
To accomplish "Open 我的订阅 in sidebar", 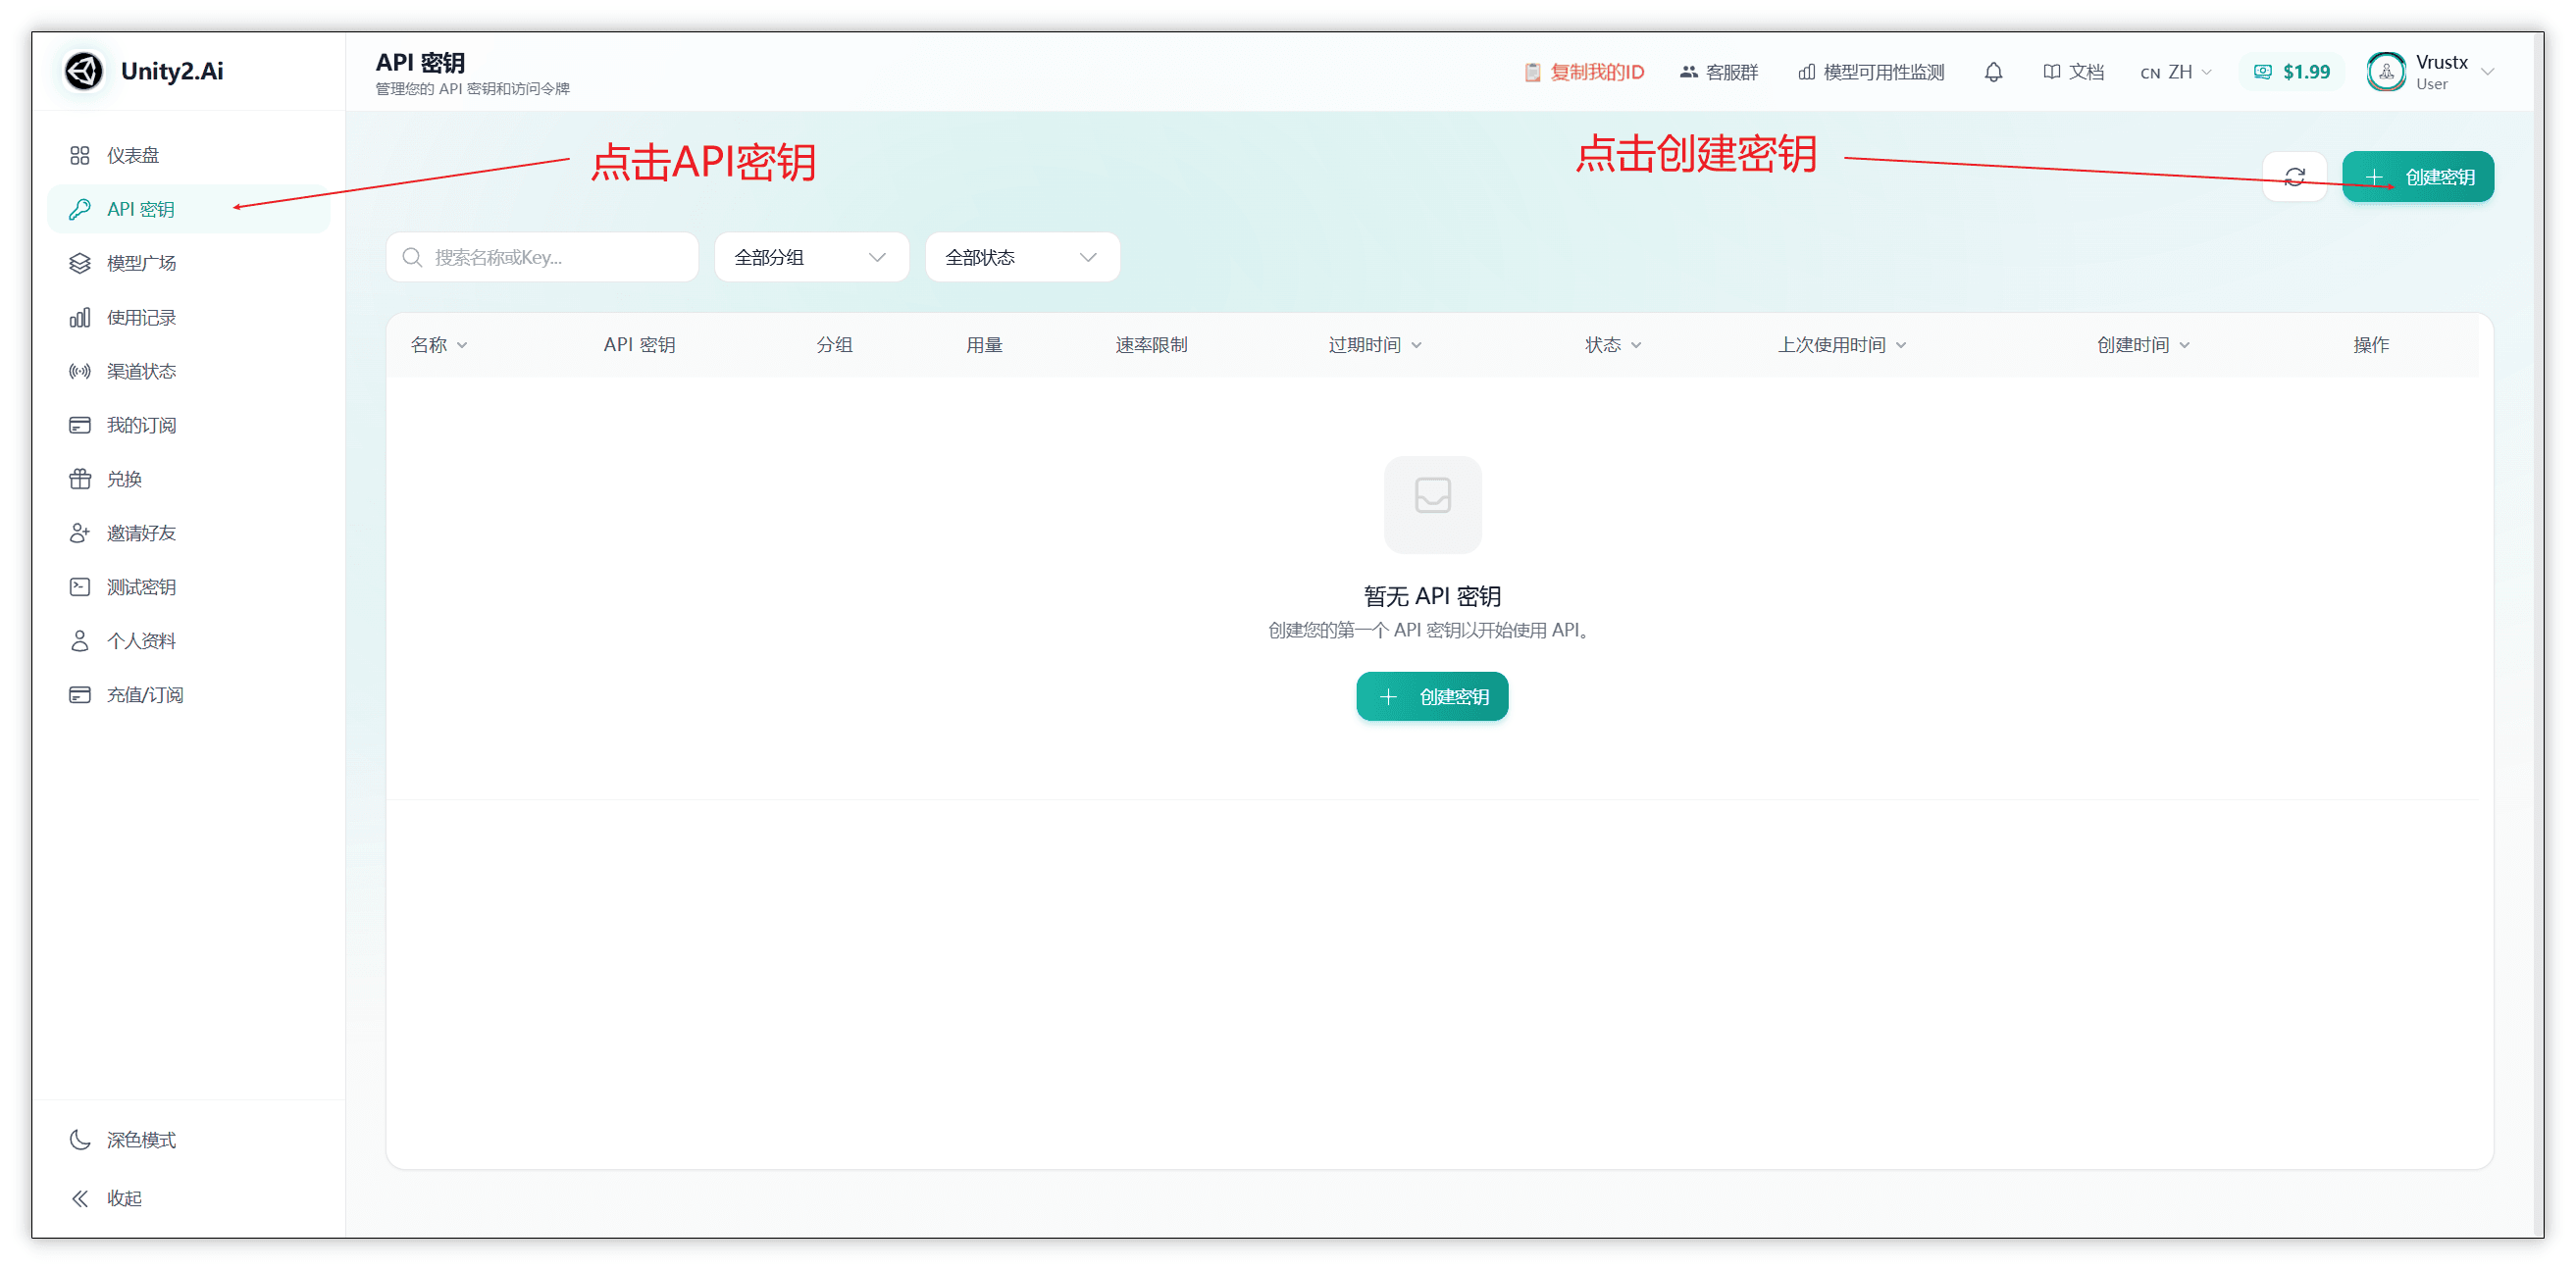I will click(x=189, y=425).
